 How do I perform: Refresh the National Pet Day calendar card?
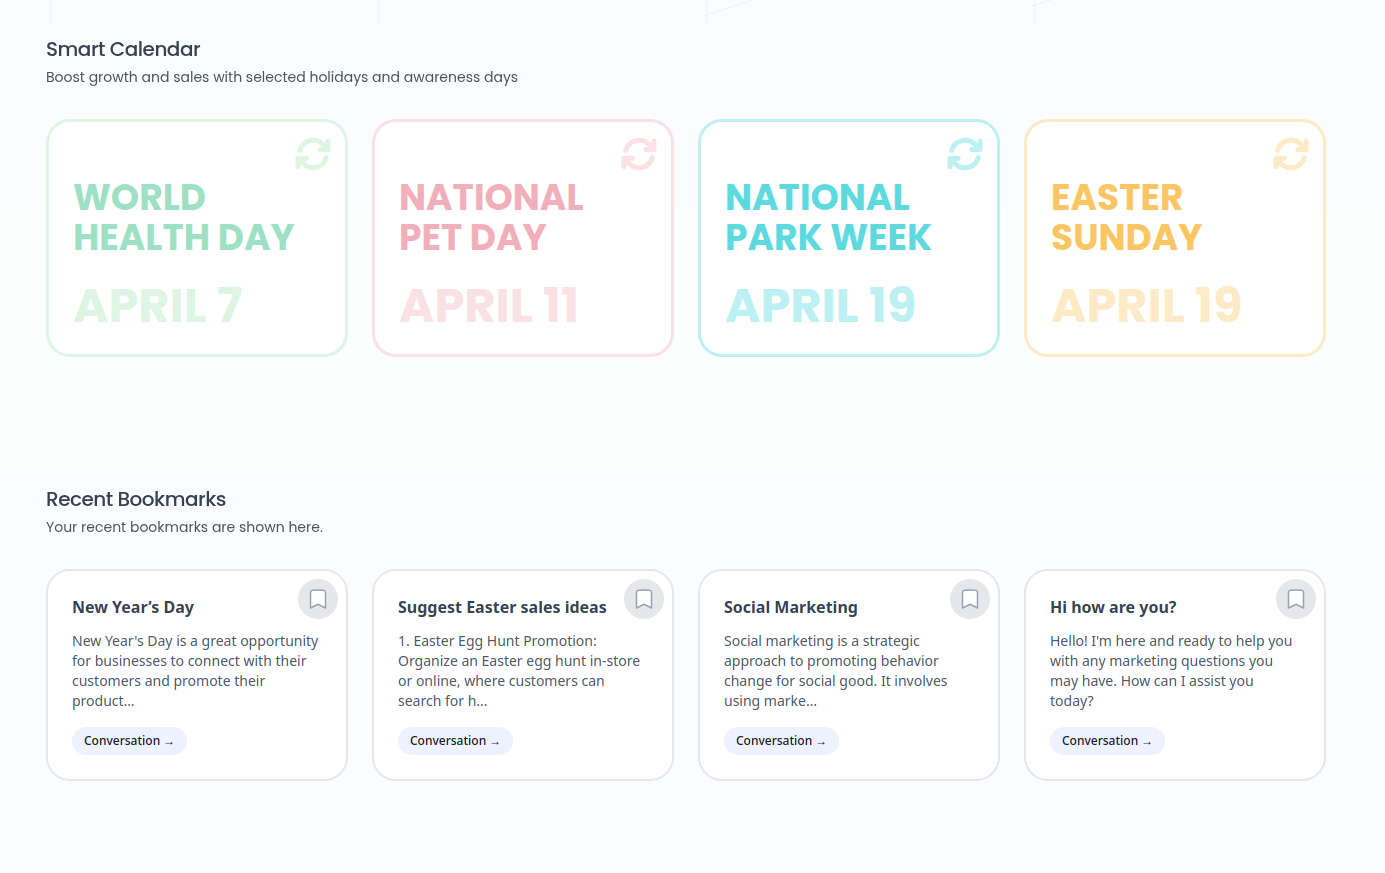pos(639,154)
